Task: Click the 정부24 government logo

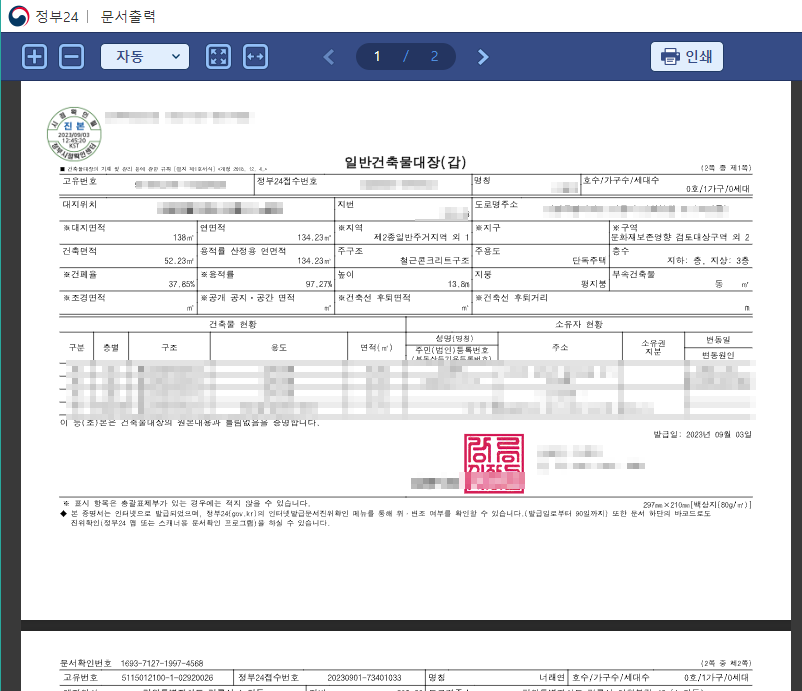Action: coord(19,16)
